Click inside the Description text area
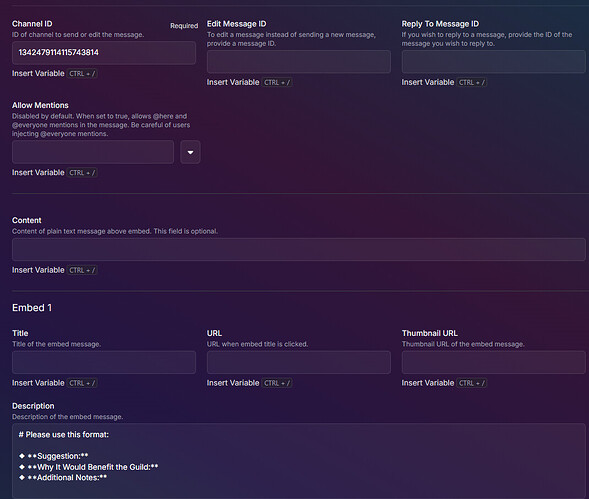 [x=299, y=461]
